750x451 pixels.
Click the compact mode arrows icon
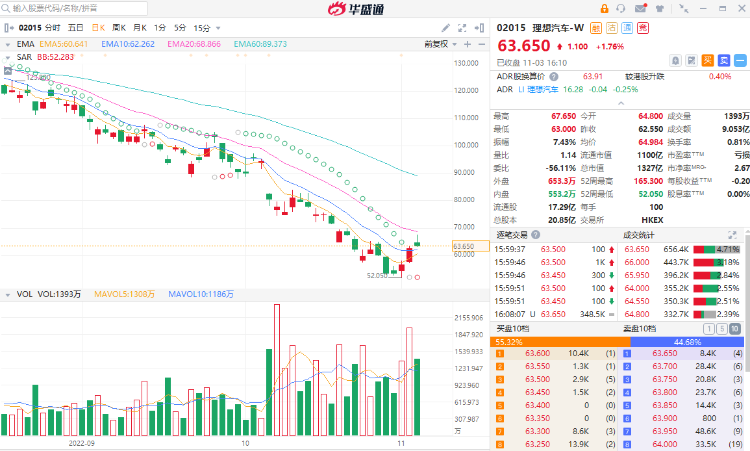(684, 9)
